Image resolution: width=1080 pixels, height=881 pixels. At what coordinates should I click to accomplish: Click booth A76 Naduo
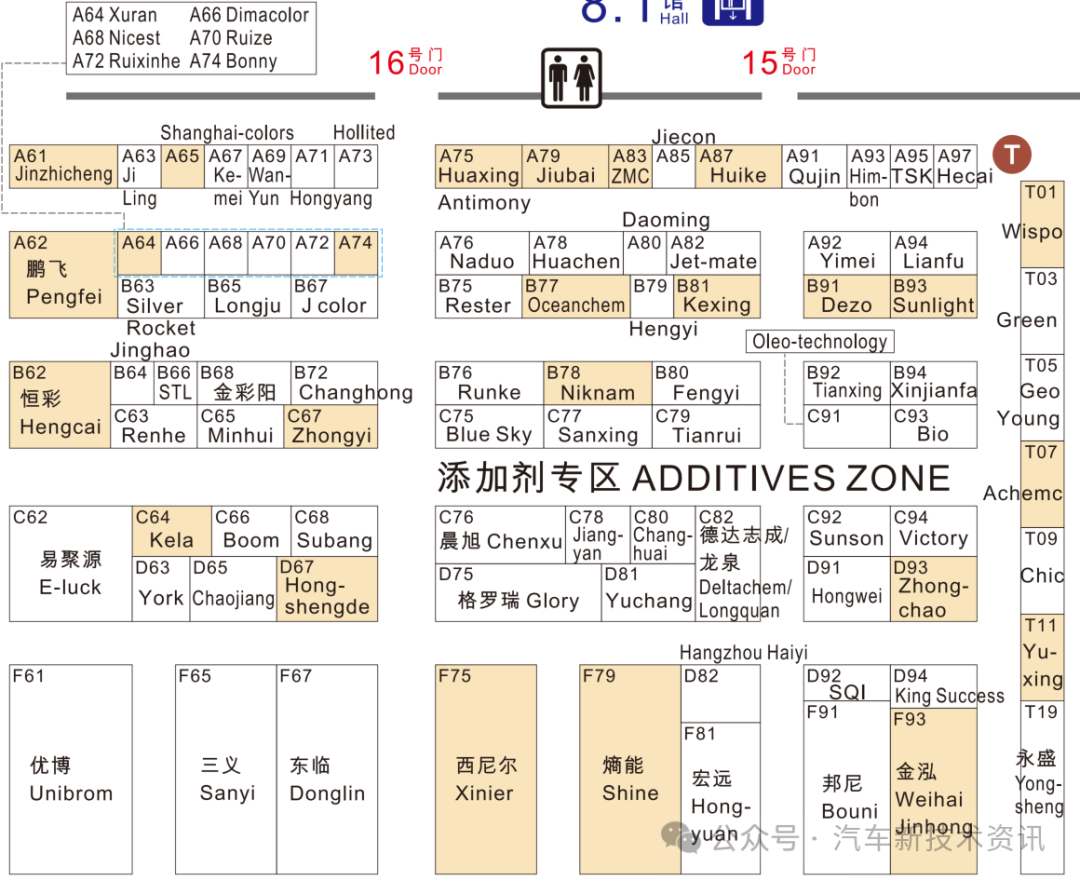pyautogui.click(x=482, y=253)
